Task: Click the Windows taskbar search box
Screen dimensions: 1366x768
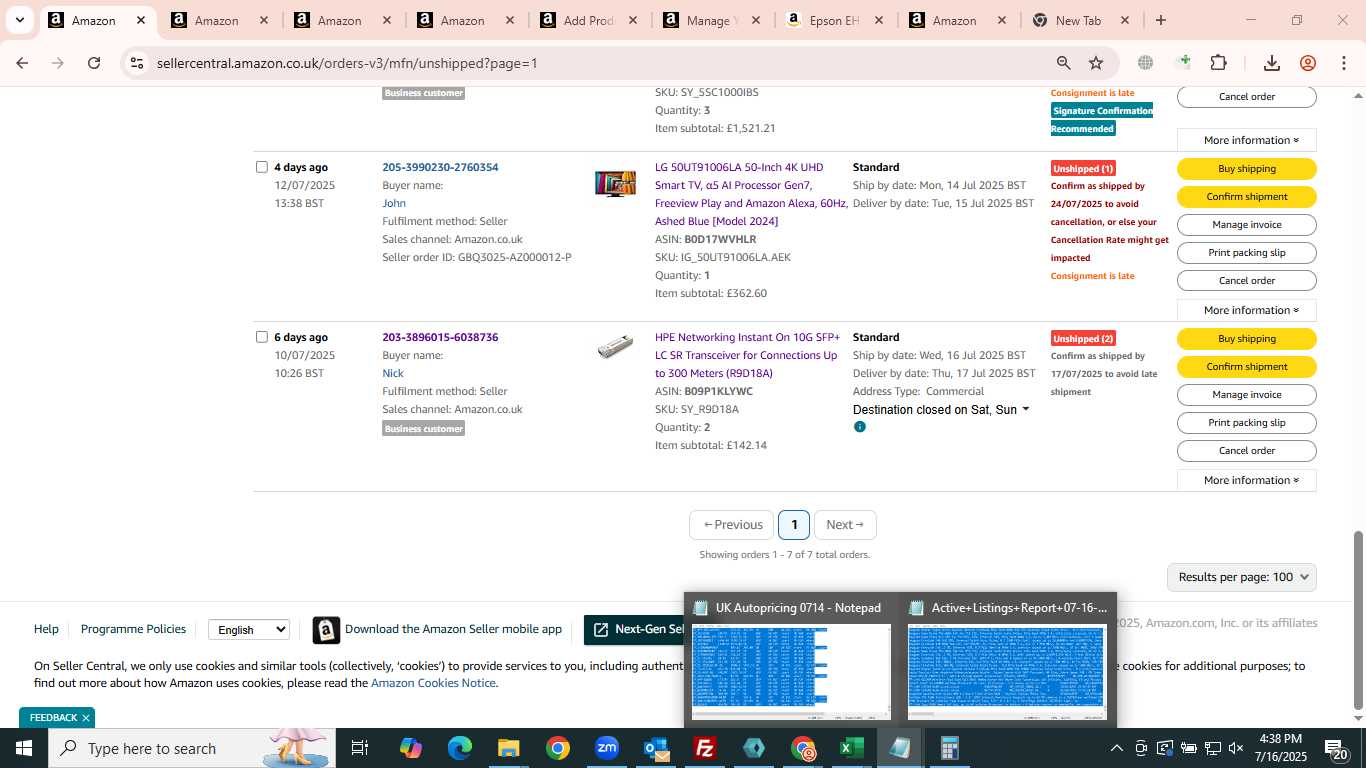Action: pos(190,748)
